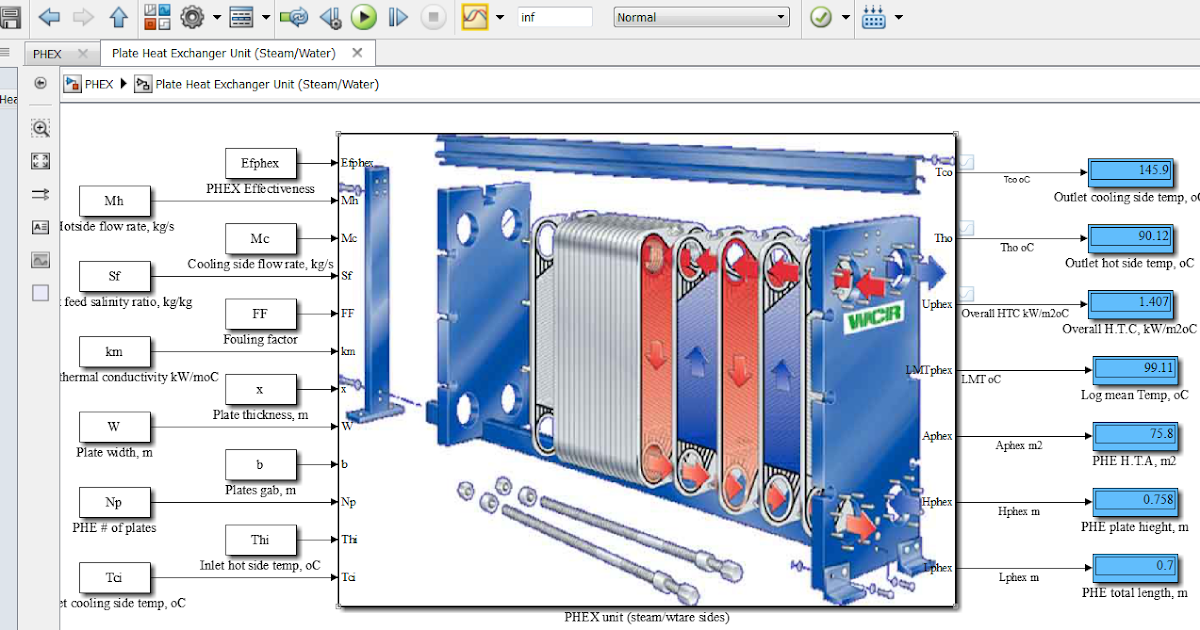Run the simulation
The width and height of the screenshot is (1200, 630).
pos(362,16)
